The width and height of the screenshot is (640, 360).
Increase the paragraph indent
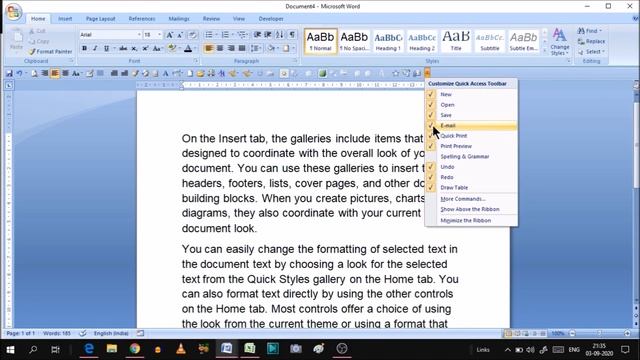click(268, 35)
